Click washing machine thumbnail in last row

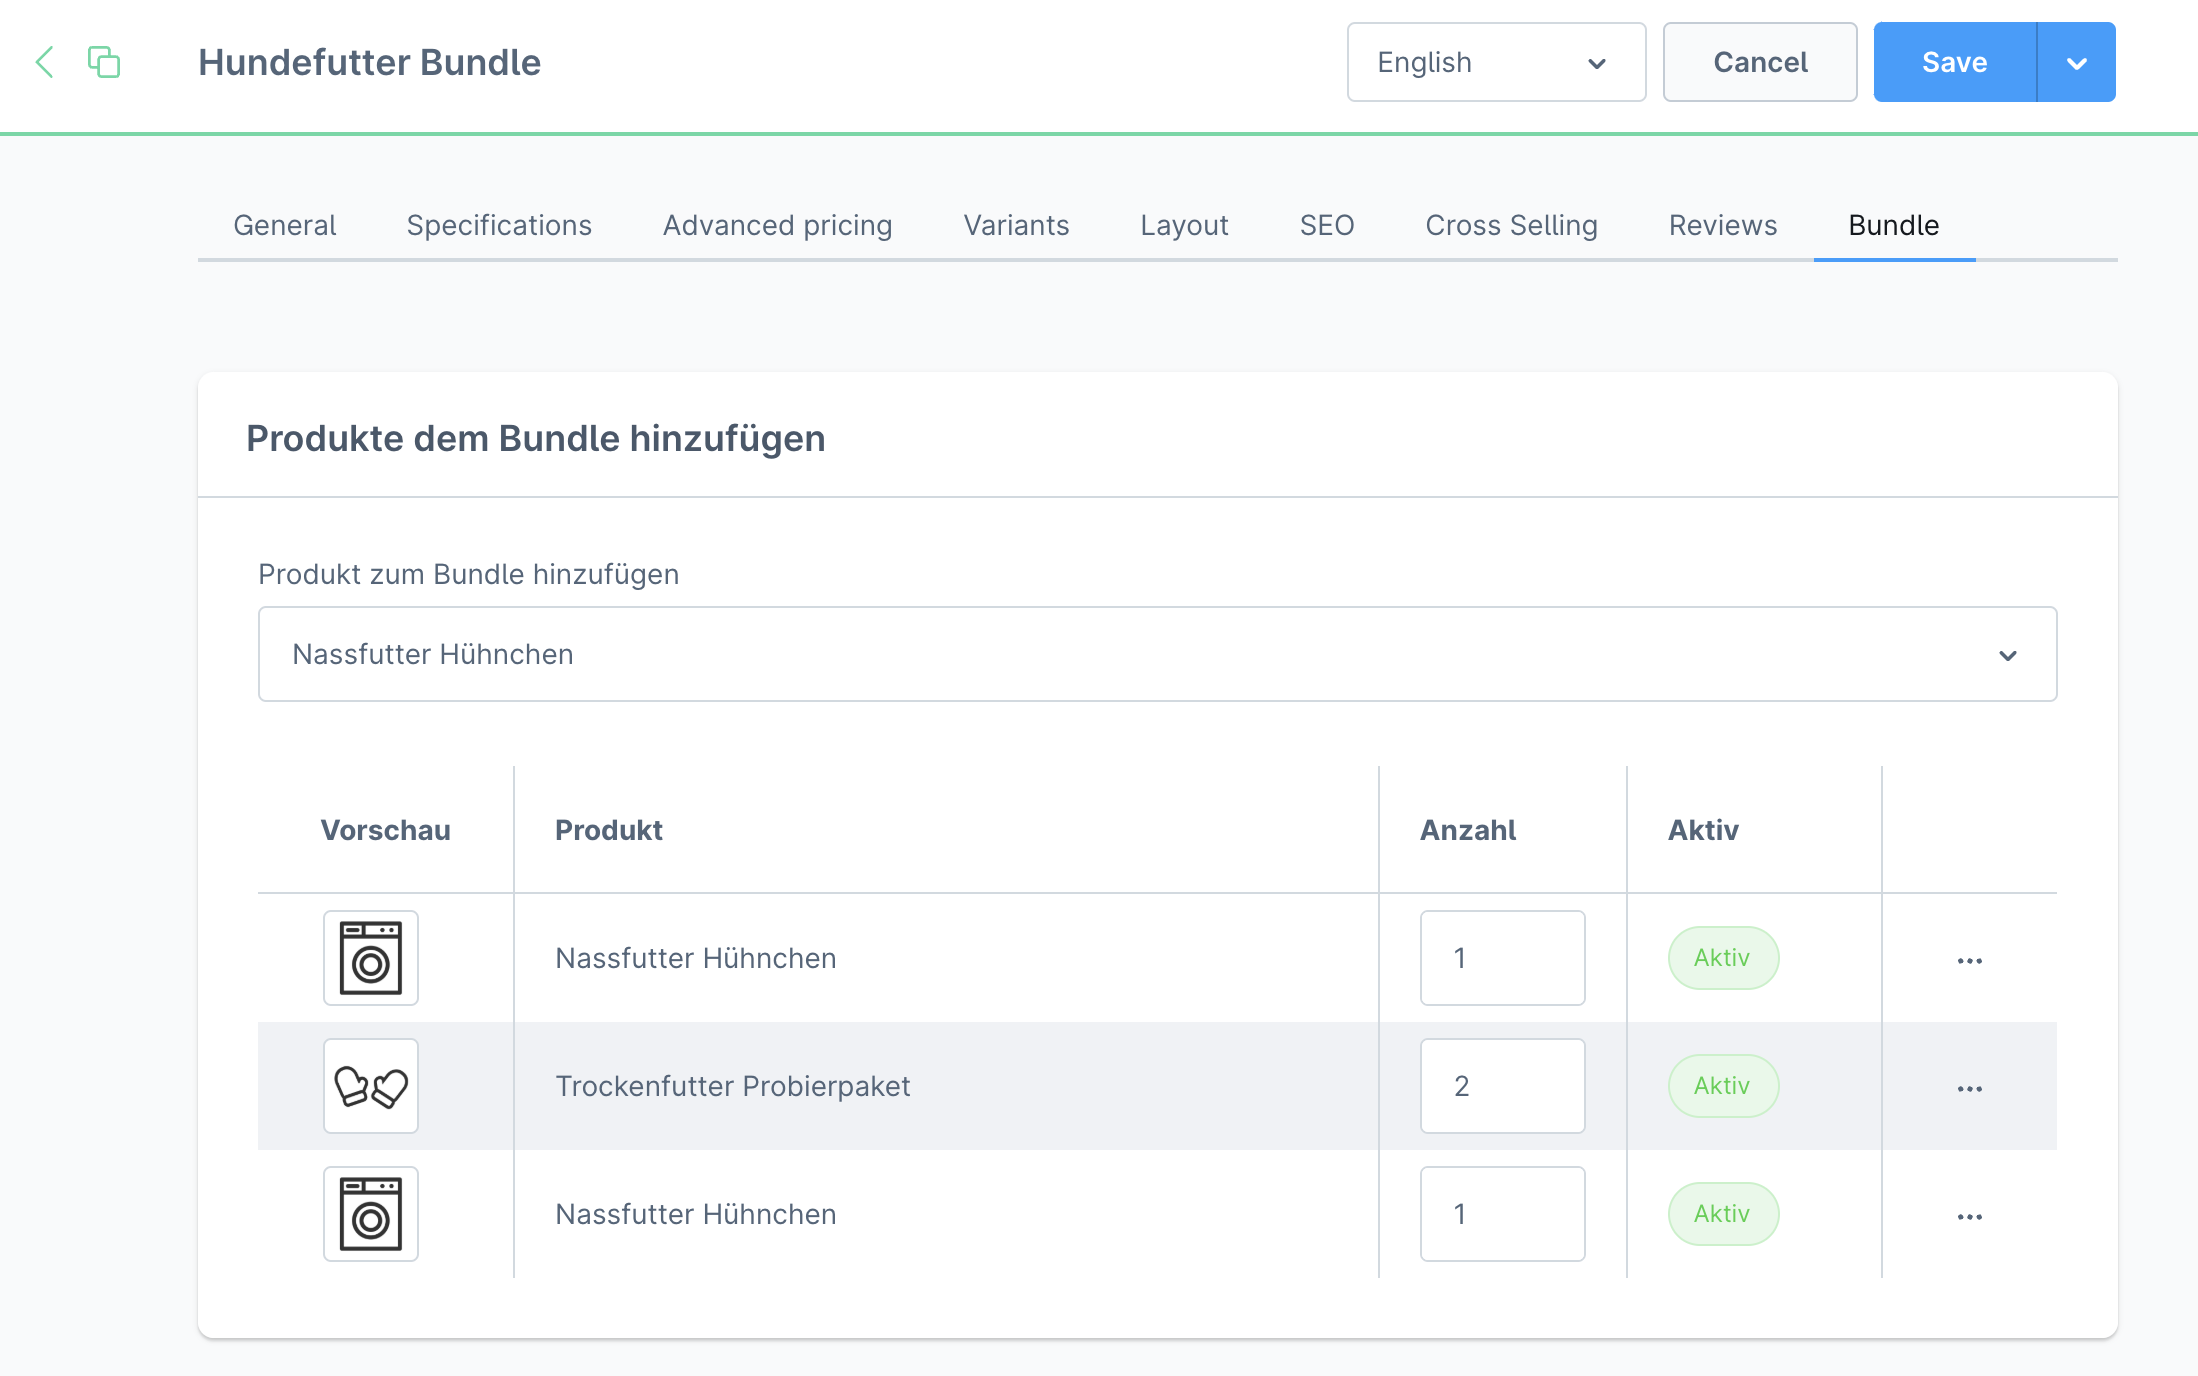coord(370,1214)
